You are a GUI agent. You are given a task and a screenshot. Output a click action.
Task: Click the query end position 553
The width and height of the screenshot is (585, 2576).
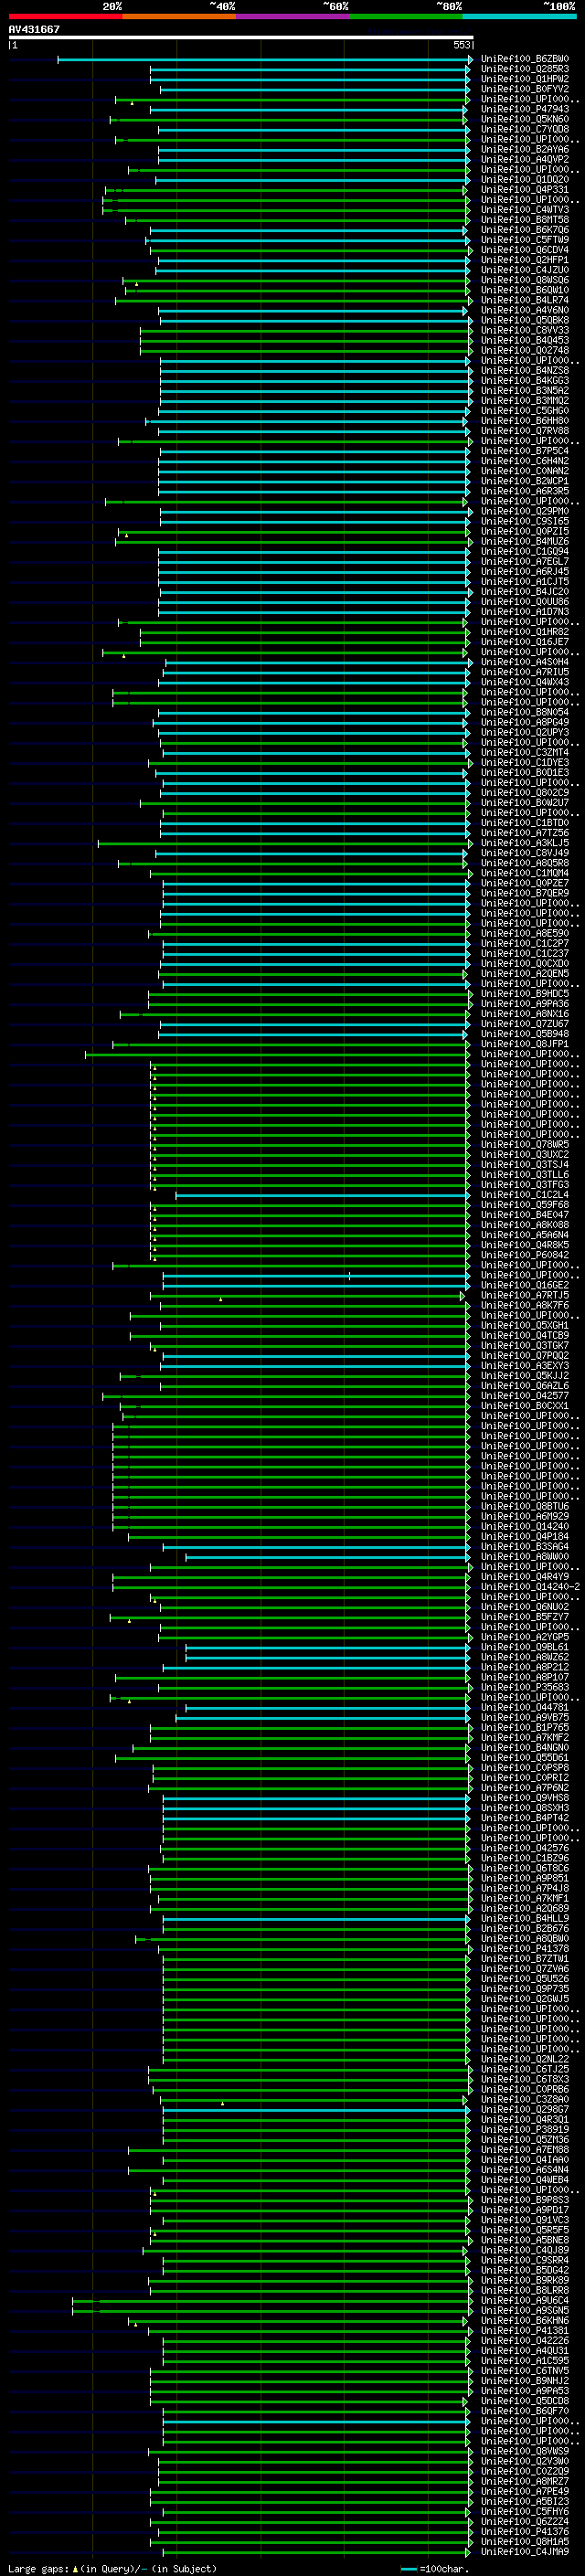tap(462, 45)
